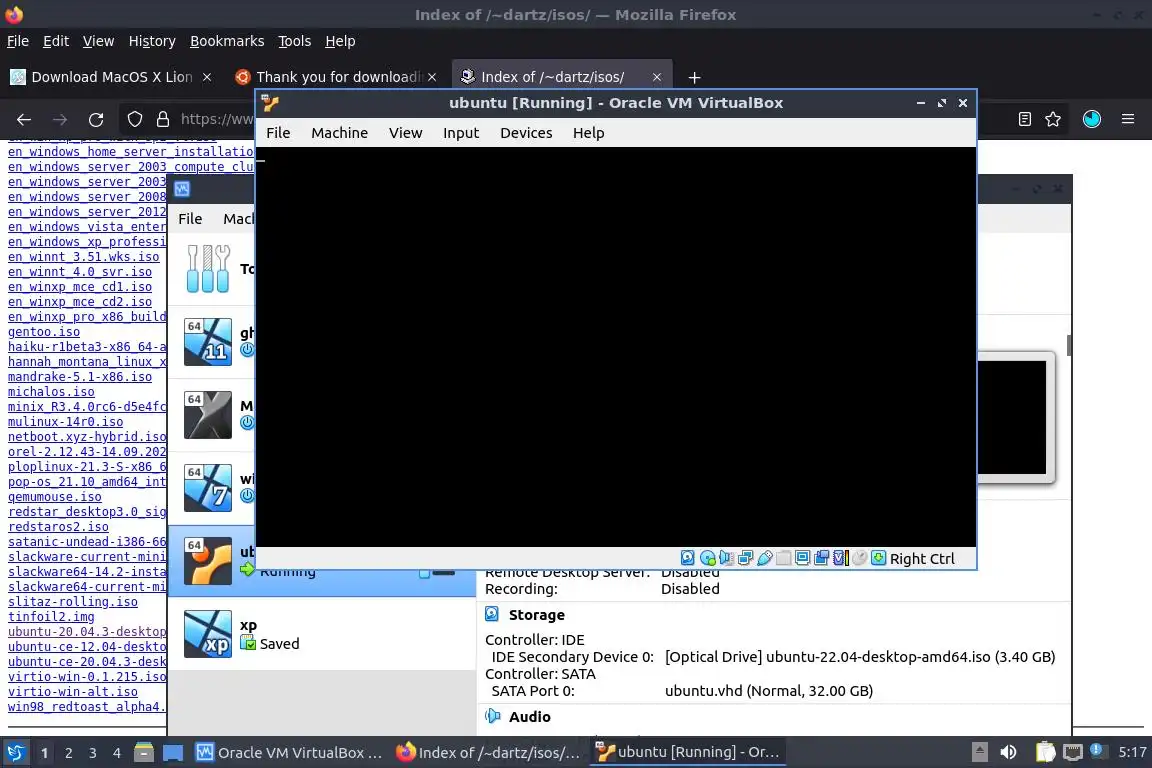Screen dimensions: 1152x768
Task: Switch to workspace 2 in taskbar
Action: pyautogui.click(x=68, y=753)
